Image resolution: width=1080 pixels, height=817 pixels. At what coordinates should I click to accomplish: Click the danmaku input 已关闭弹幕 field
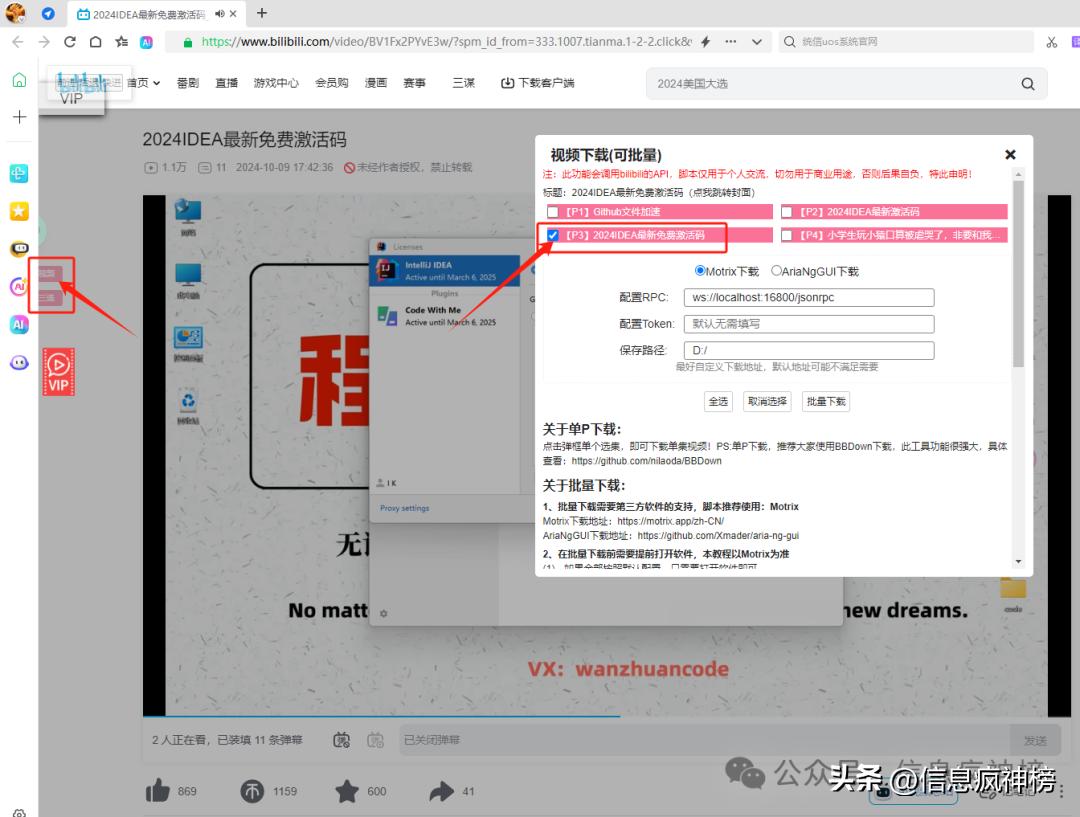(703, 740)
